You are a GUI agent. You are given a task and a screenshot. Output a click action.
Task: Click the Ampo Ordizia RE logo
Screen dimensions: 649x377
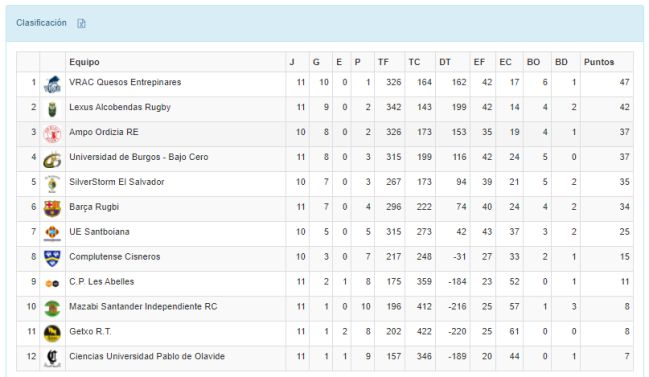(x=52, y=134)
